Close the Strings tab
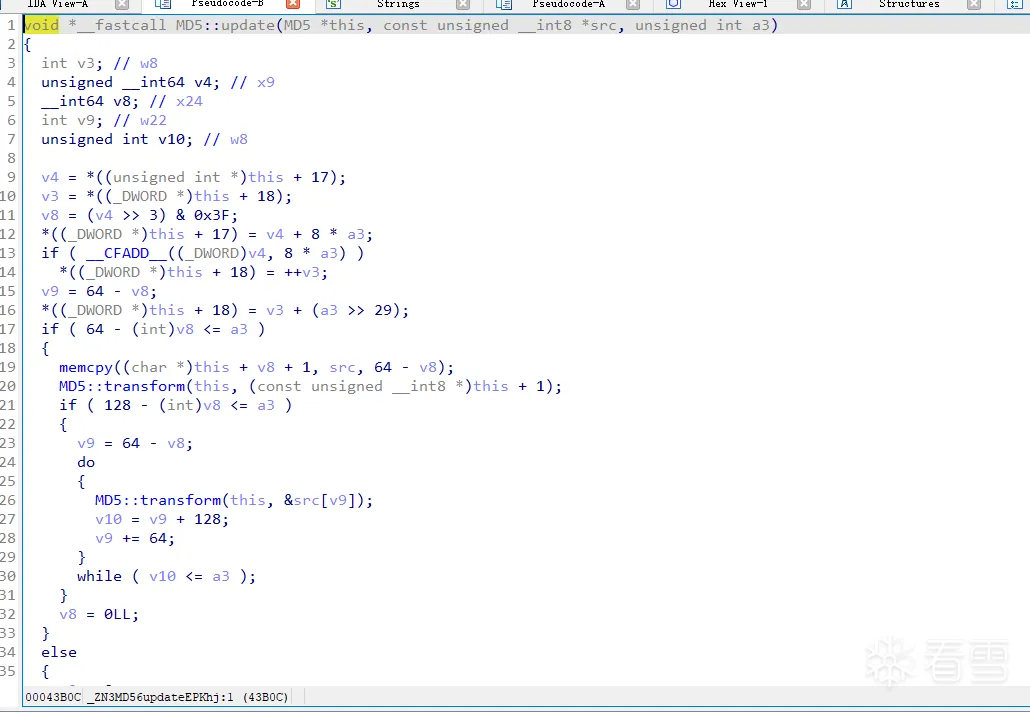1030x712 pixels. tap(463, 4)
